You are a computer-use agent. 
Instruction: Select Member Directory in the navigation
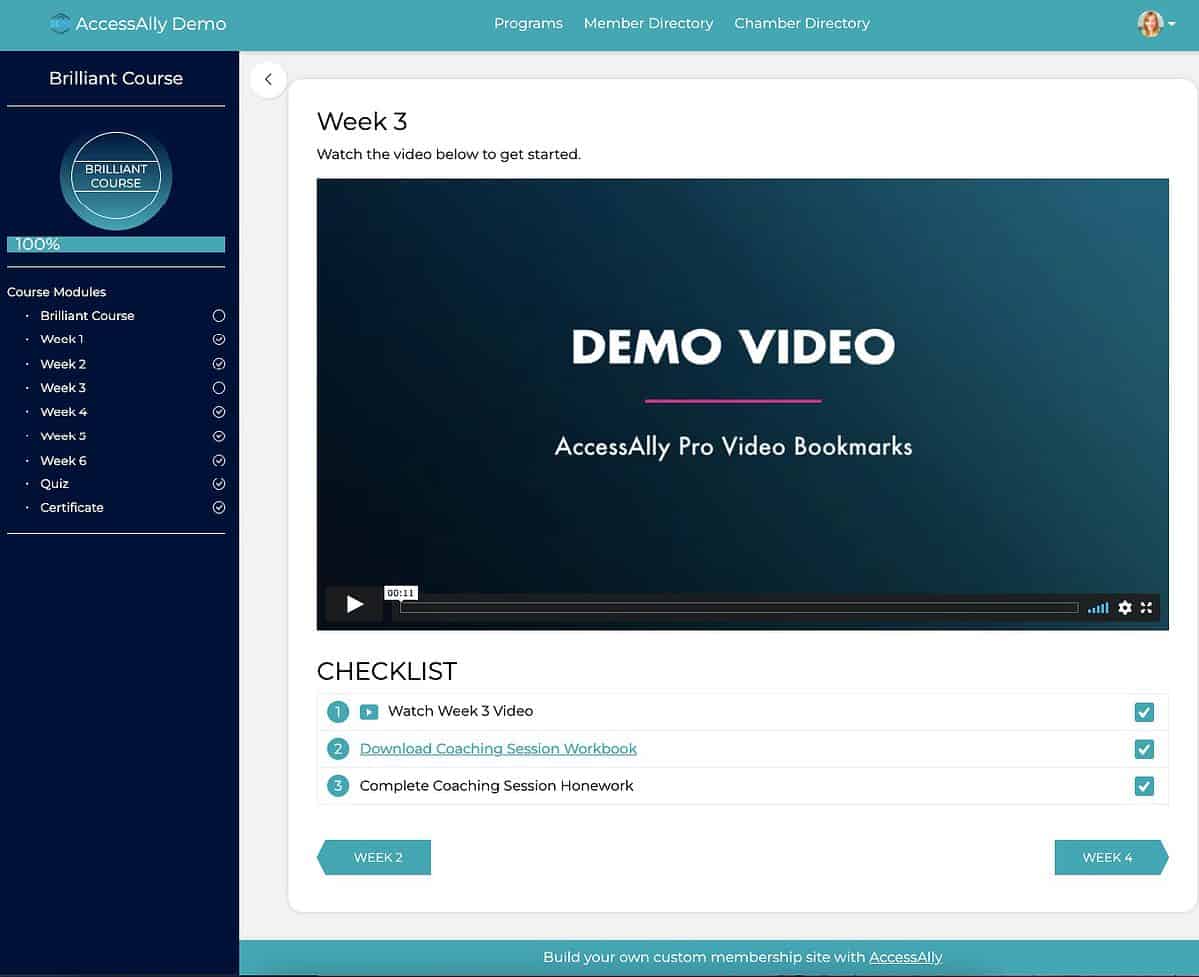(648, 22)
